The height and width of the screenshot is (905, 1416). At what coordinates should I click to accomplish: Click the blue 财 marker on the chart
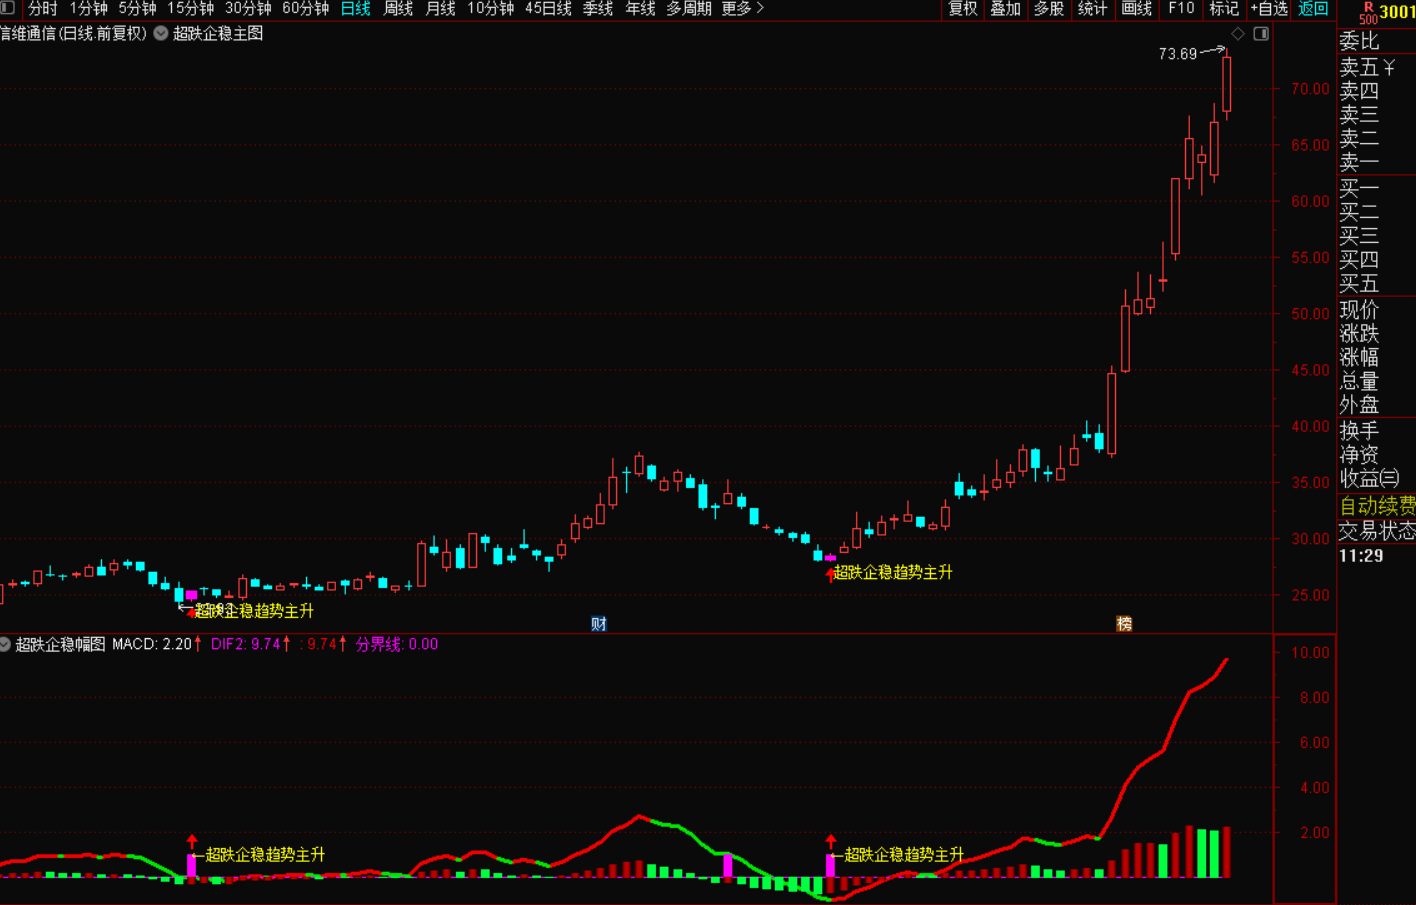(x=599, y=624)
